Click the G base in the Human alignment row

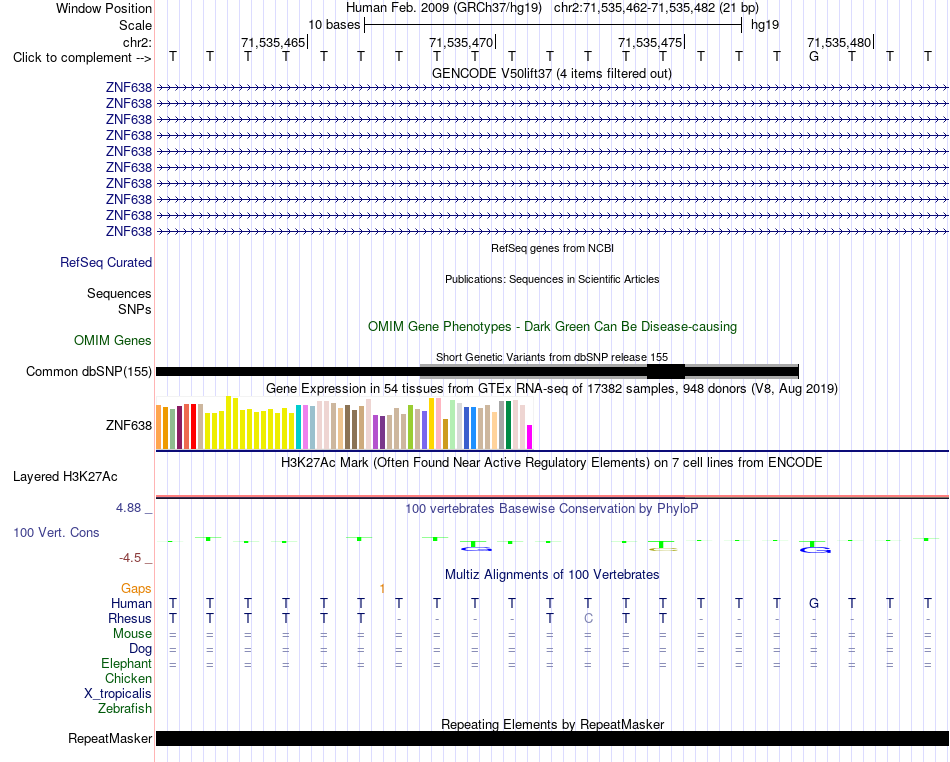pyautogui.click(x=814, y=603)
